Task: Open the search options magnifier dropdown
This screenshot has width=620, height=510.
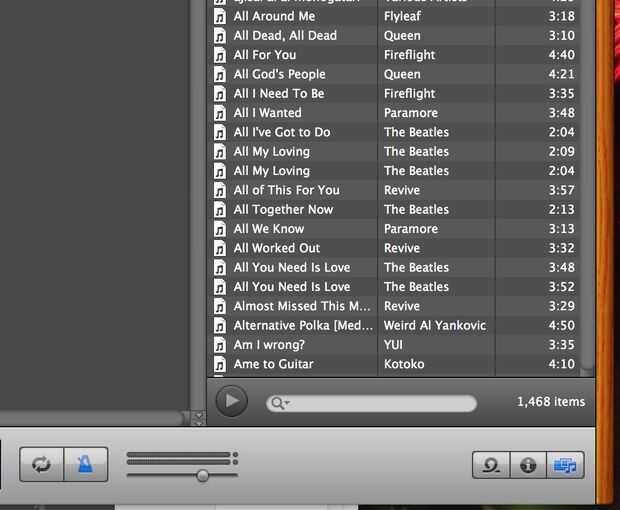Action: click(280, 403)
